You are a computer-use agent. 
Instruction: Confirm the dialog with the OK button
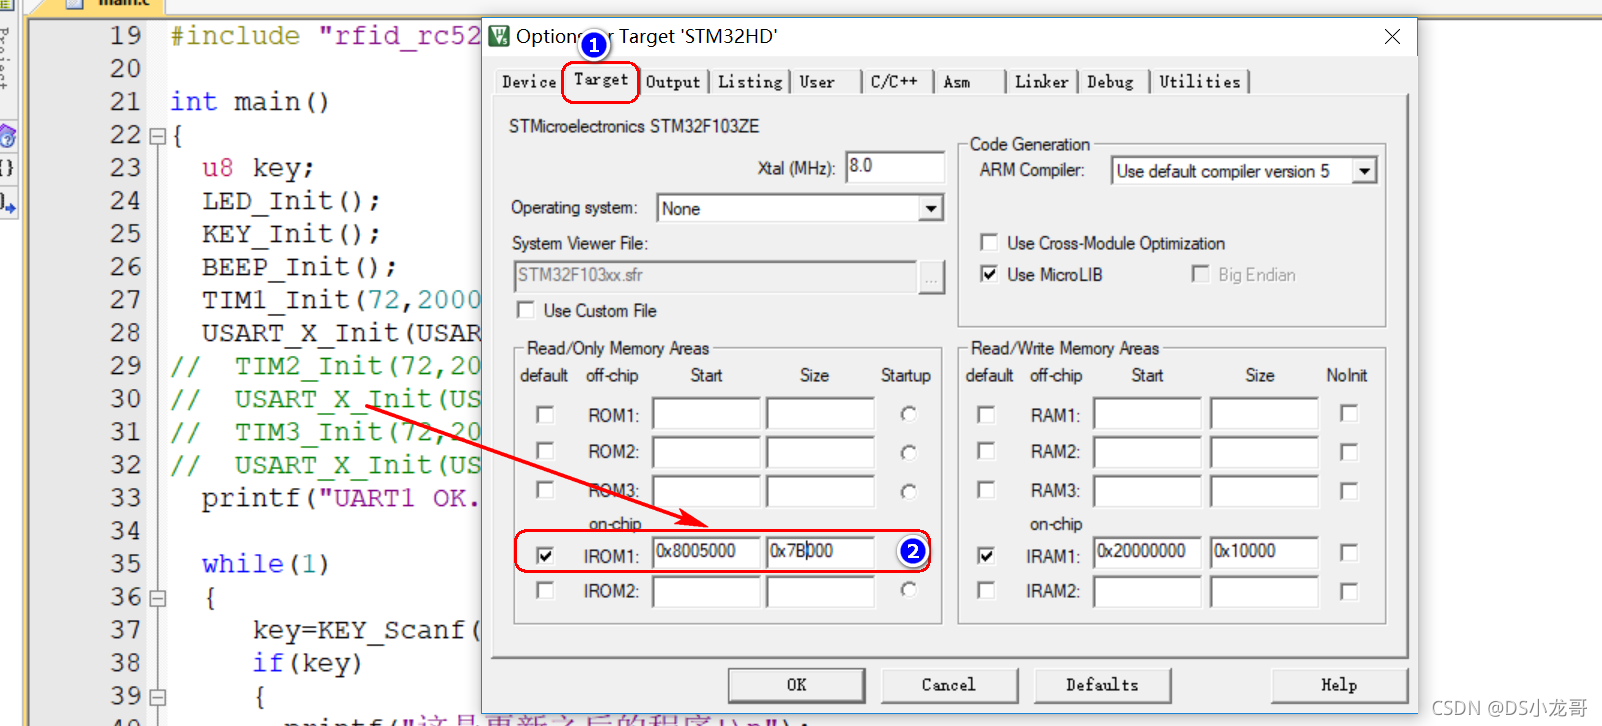tap(796, 685)
